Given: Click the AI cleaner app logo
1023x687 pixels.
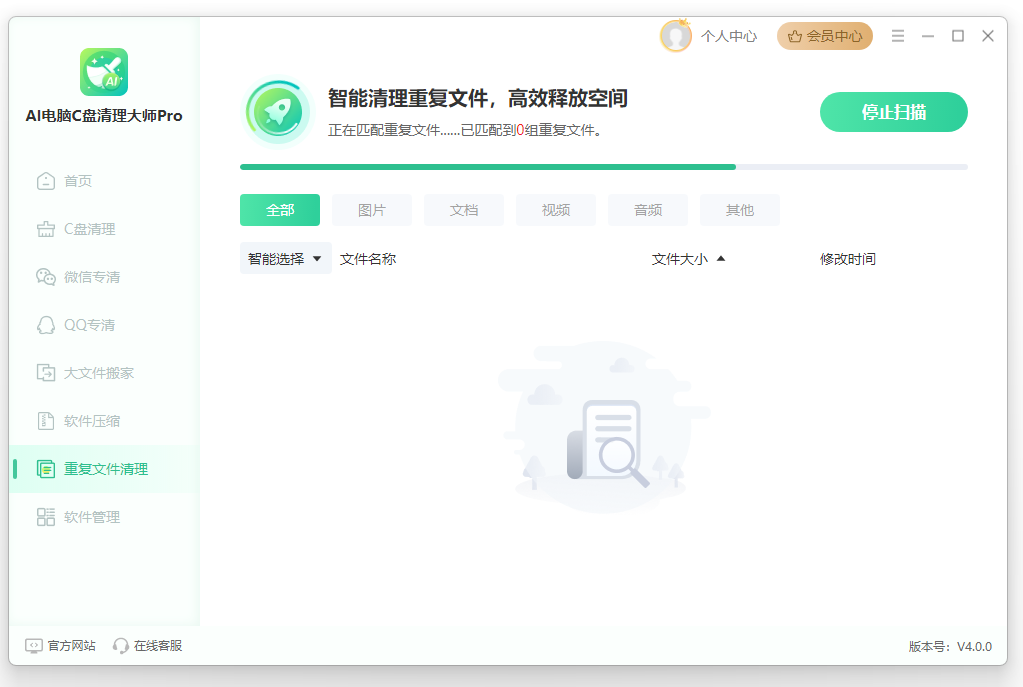Looking at the screenshot, I should [x=104, y=72].
